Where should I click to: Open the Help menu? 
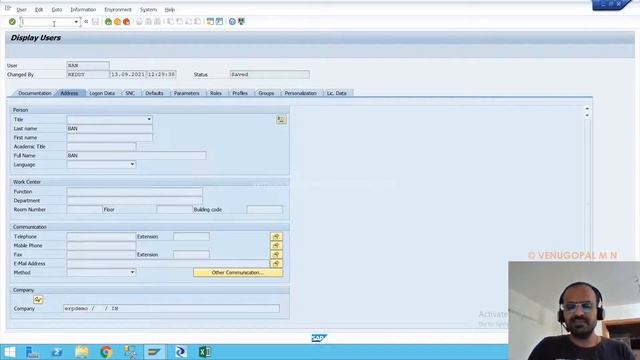(170, 9)
